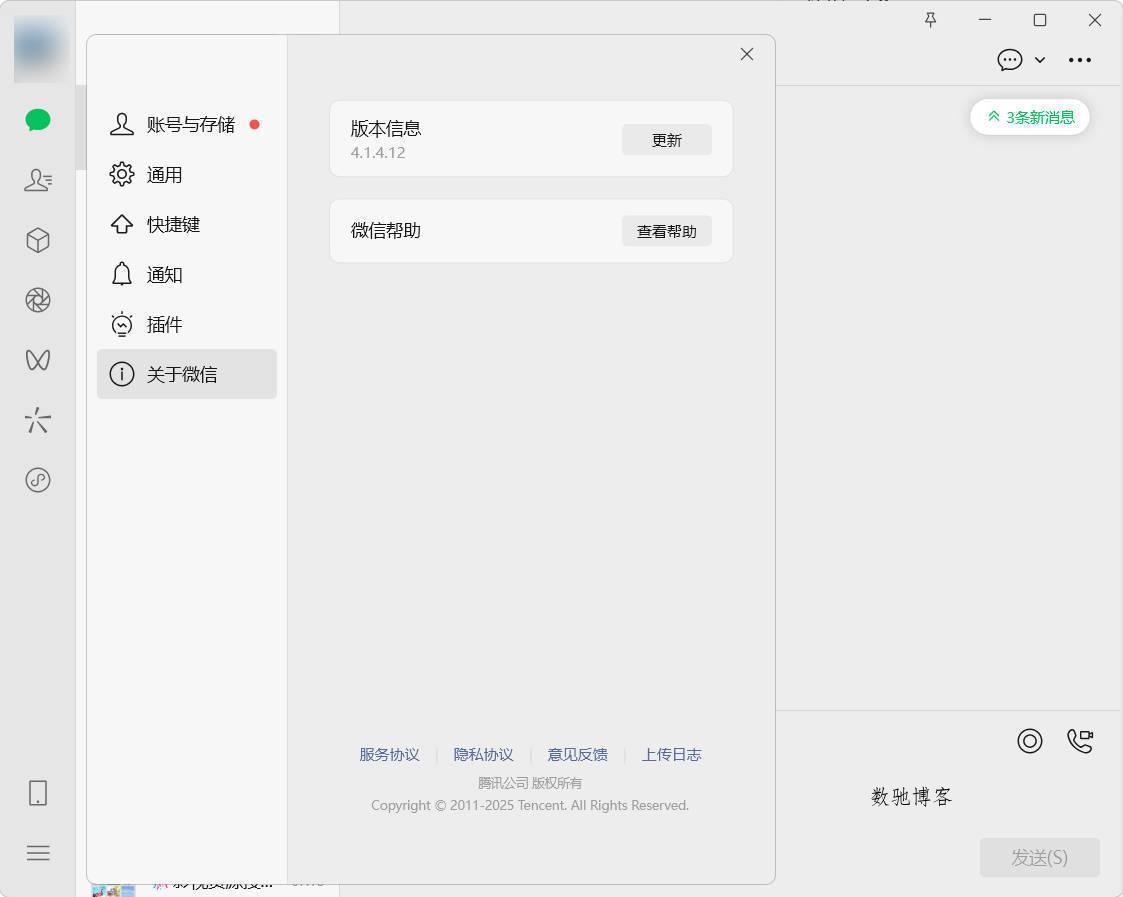Open the Mini Programs icon

point(38,480)
